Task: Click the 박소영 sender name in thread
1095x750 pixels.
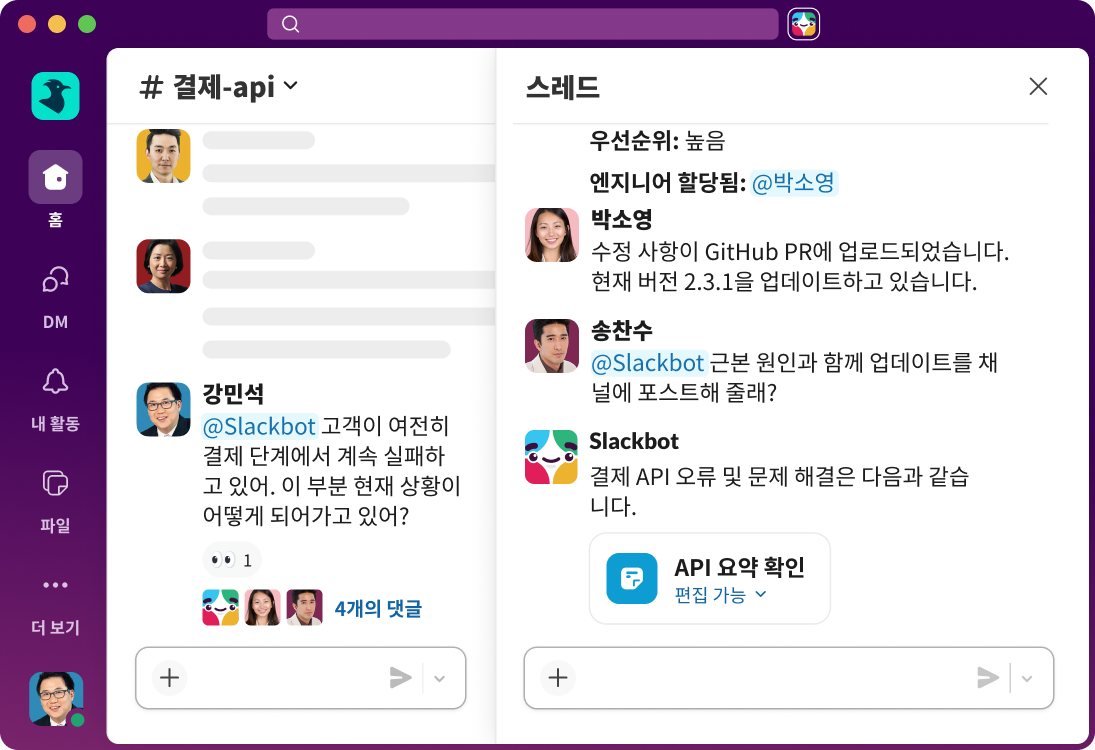Action: pyautogui.click(x=622, y=219)
